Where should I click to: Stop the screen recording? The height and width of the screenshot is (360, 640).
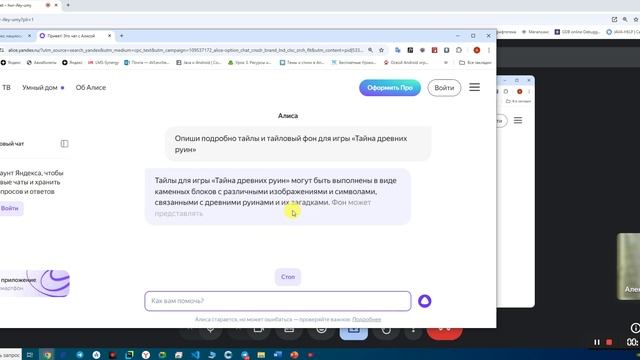click(609, 342)
